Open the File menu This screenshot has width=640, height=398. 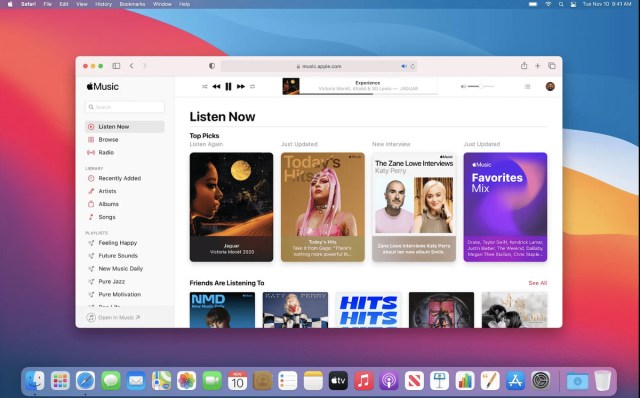click(x=47, y=4)
